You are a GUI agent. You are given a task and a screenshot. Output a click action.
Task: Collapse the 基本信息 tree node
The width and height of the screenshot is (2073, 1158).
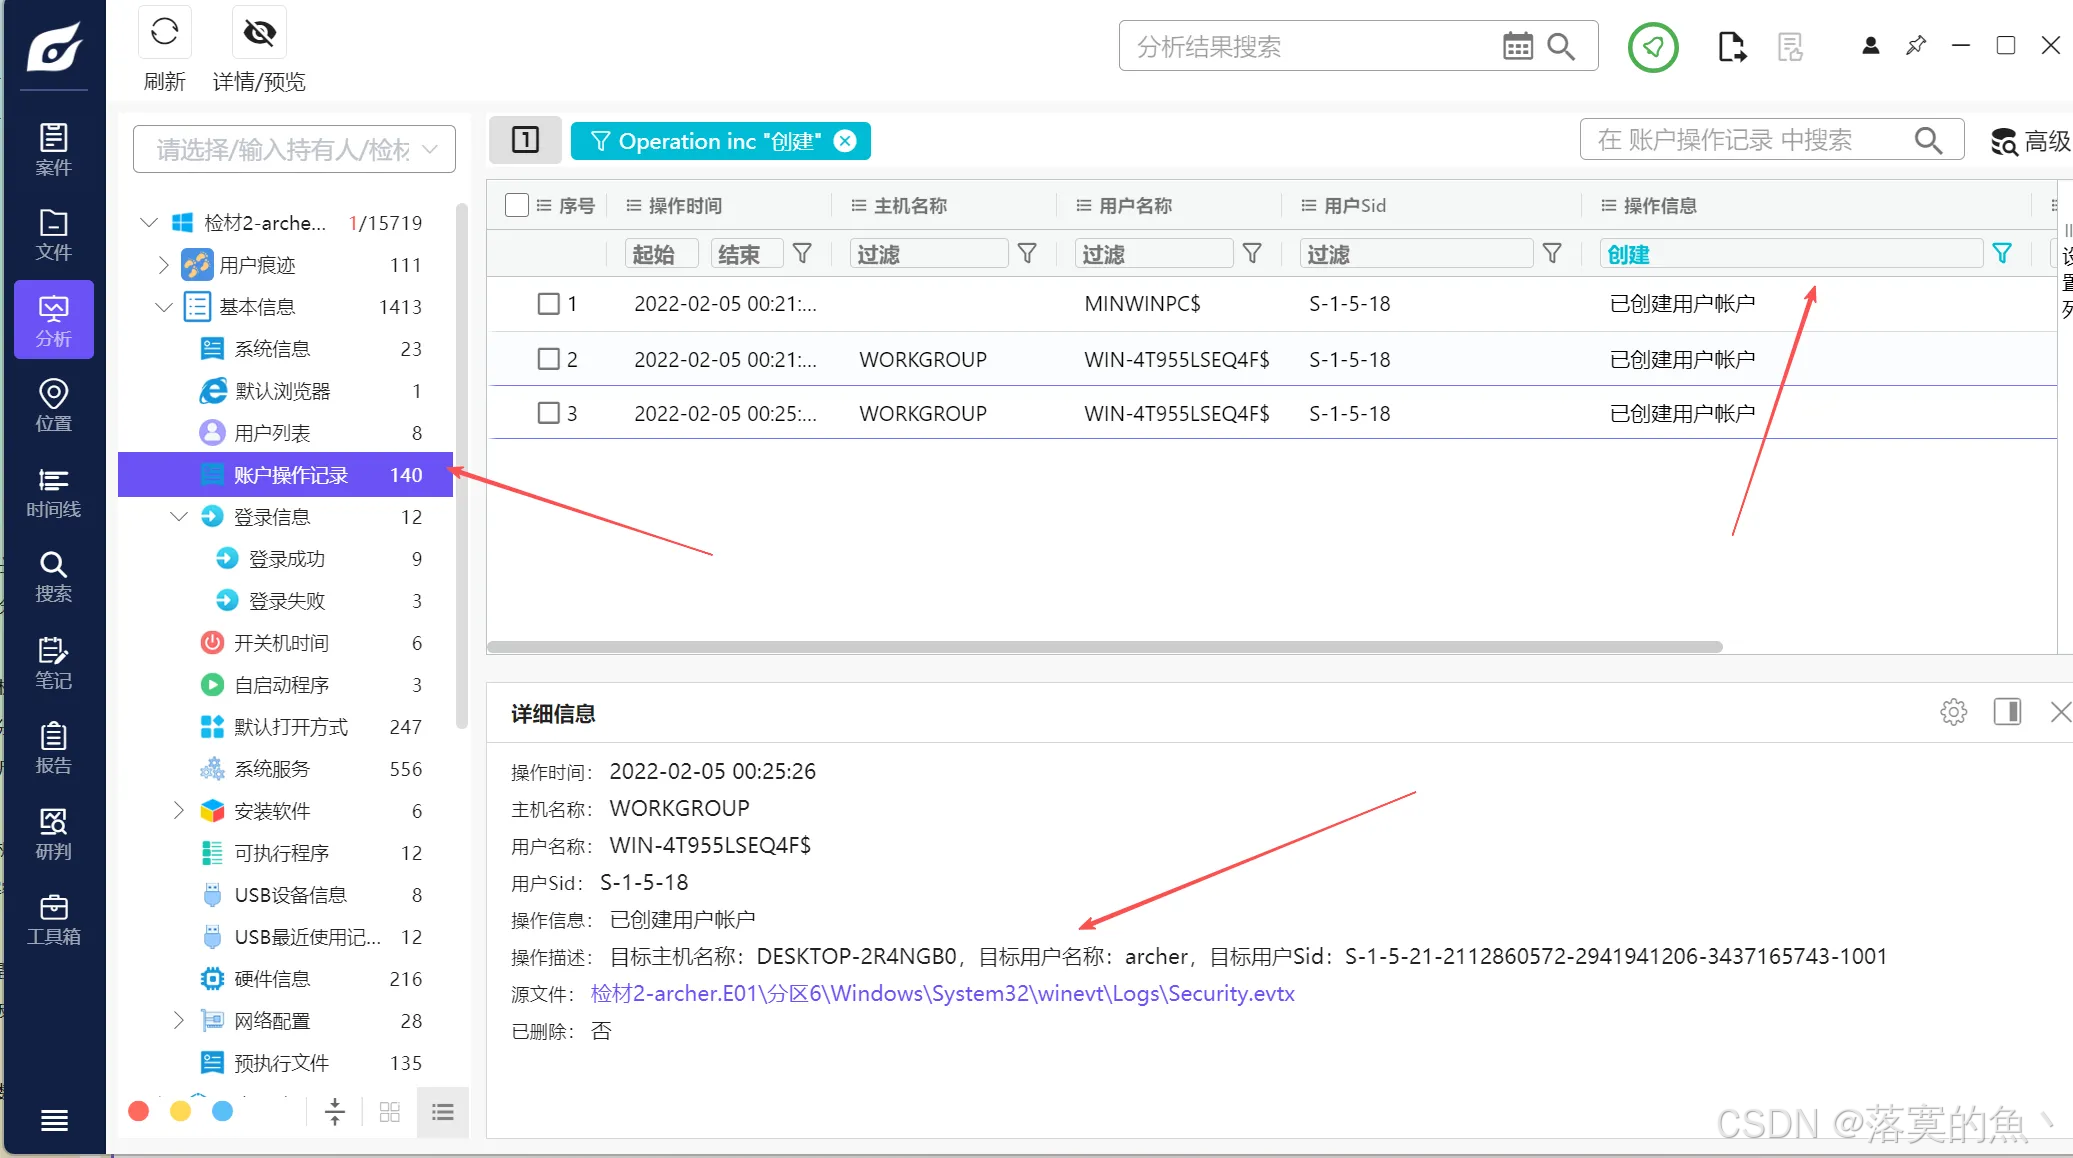coord(164,307)
